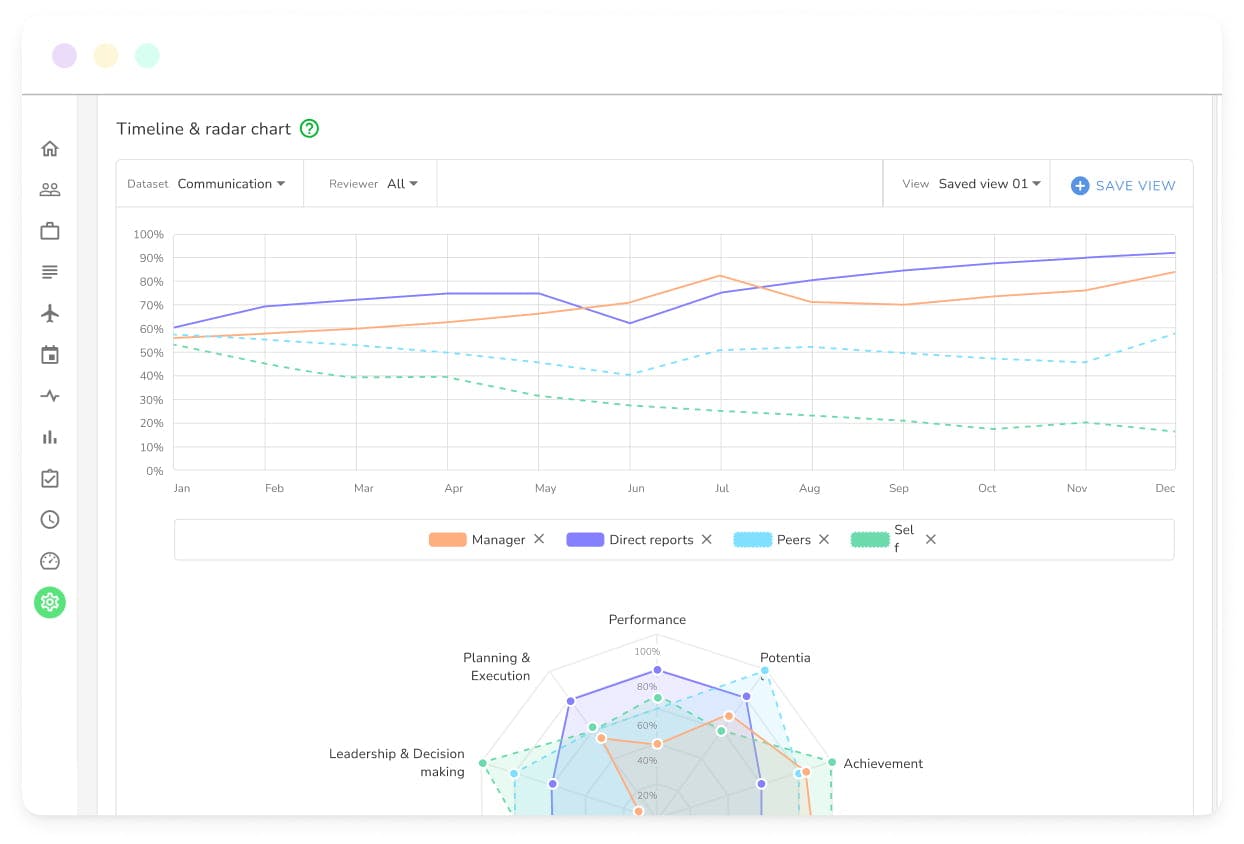This screenshot has width=1244, height=844.
Task: Click the list view sidebar icon
Action: (50, 272)
